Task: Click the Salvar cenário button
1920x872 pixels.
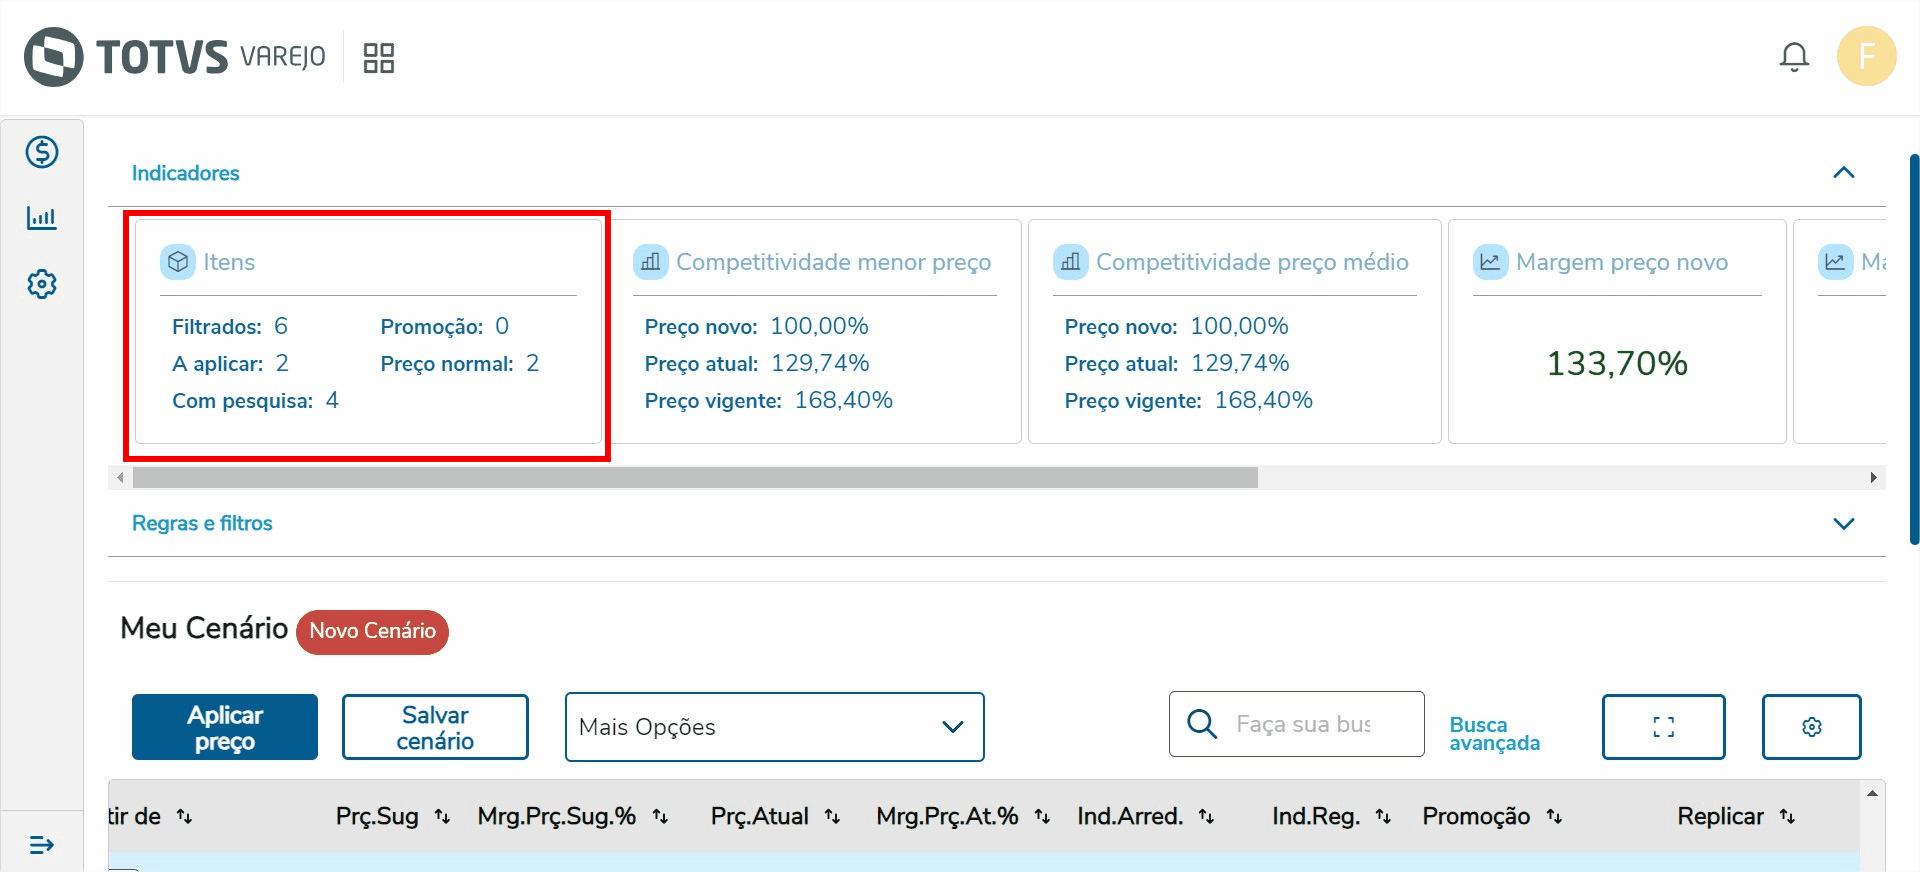Action: tap(435, 727)
